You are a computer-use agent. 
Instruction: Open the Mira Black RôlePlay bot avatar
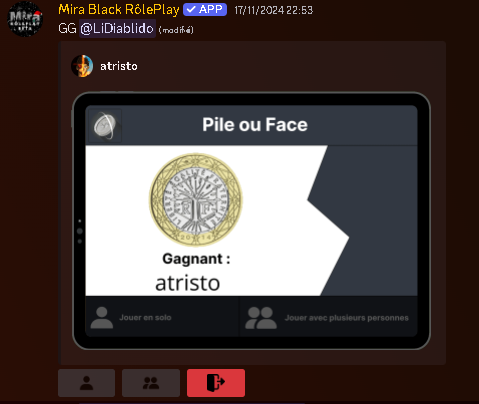point(25,19)
